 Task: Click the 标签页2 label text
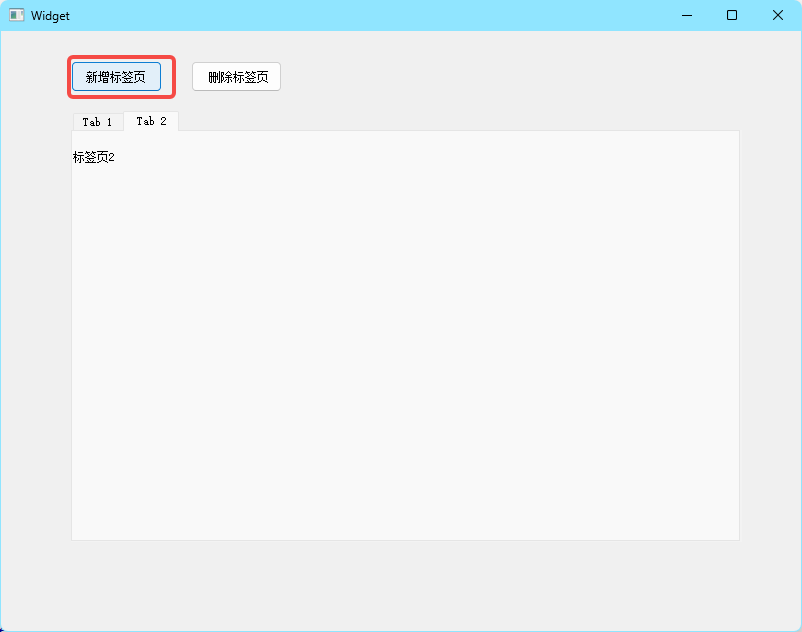94,157
